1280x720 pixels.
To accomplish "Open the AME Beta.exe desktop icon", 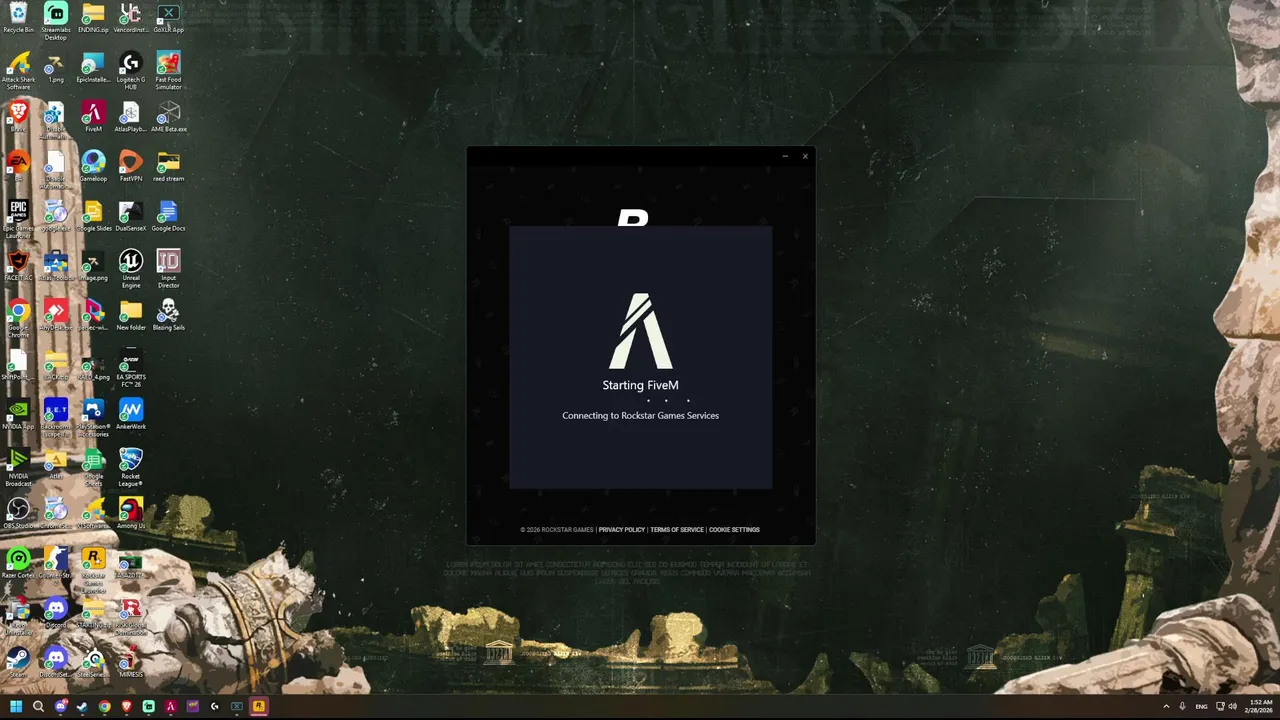I will pyautogui.click(x=168, y=117).
